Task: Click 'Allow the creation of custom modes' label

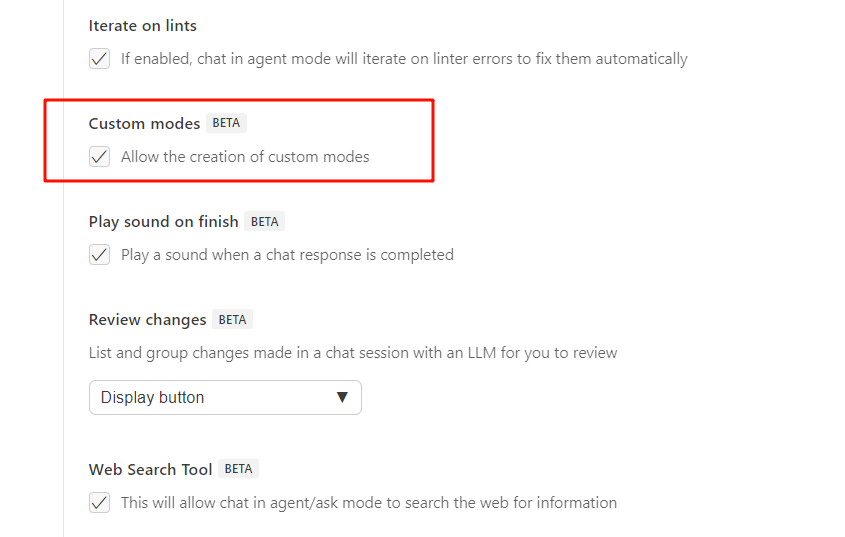Action: click(x=245, y=157)
